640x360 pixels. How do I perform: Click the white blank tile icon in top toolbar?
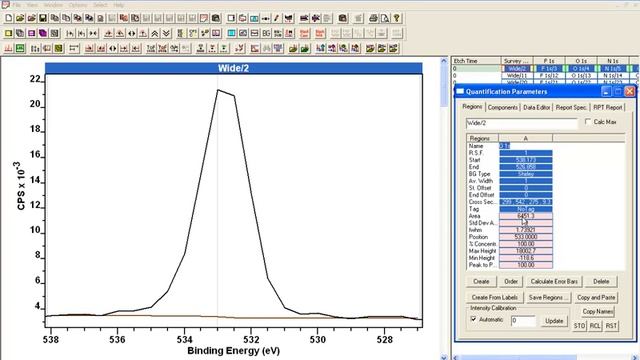[231, 18]
